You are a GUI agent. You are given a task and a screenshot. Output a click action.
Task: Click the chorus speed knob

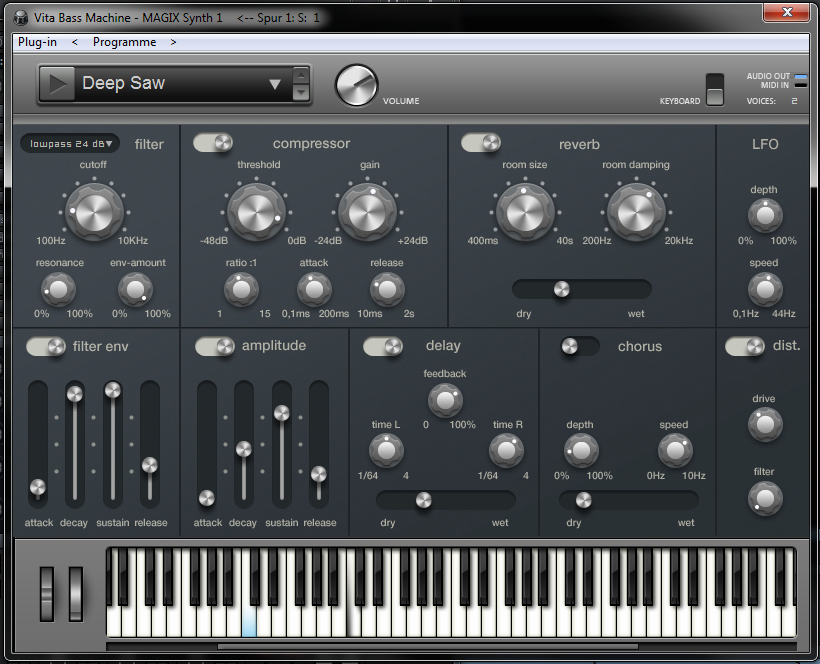(674, 451)
